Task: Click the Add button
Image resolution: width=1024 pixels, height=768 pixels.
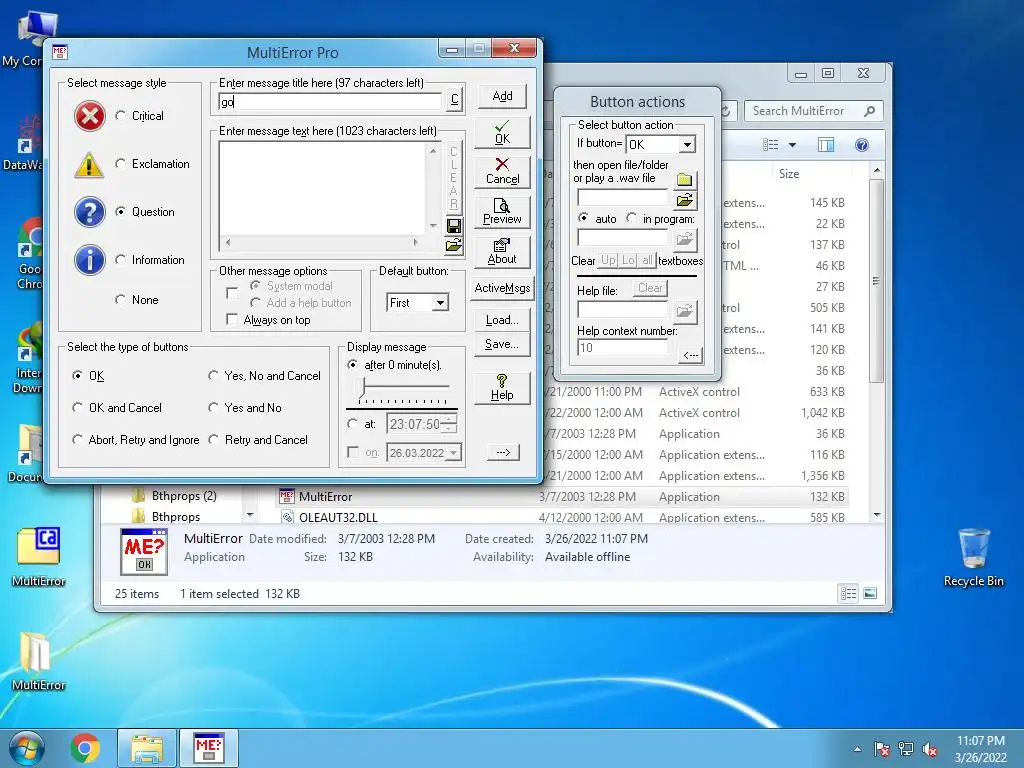Action: (x=502, y=97)
